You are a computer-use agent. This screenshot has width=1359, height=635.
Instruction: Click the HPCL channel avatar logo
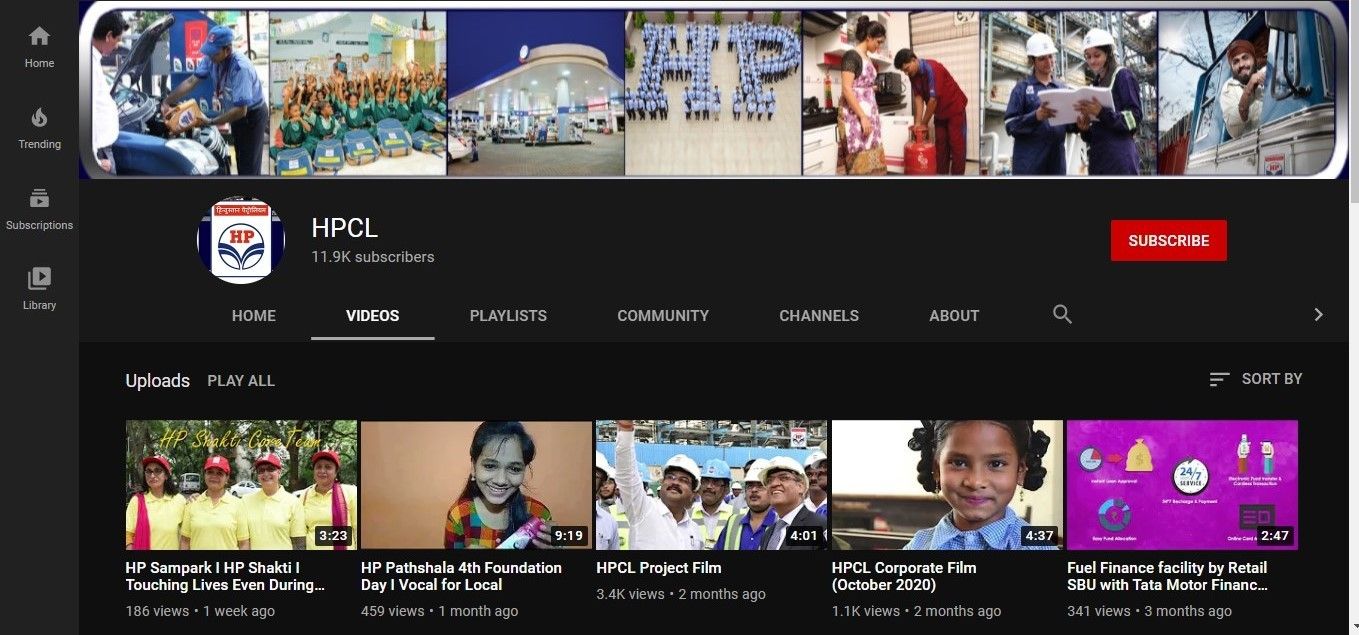241,241
